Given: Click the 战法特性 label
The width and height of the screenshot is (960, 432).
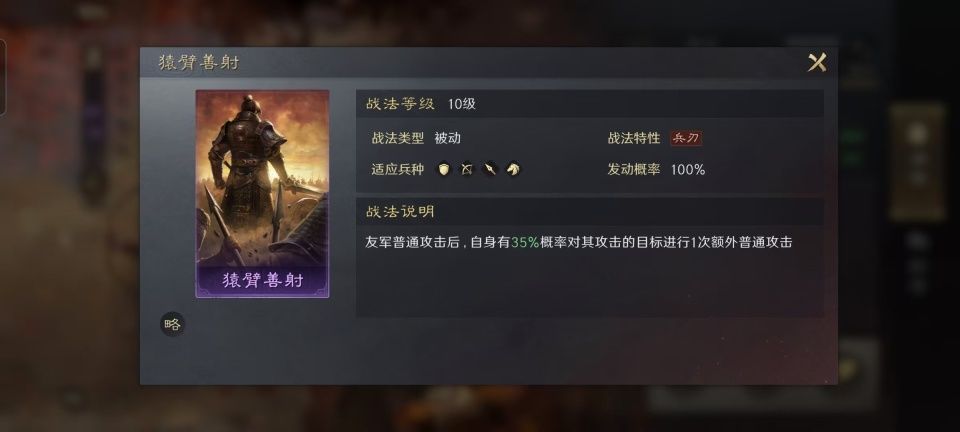Looking at the screenshot, I should pos(634,138).
